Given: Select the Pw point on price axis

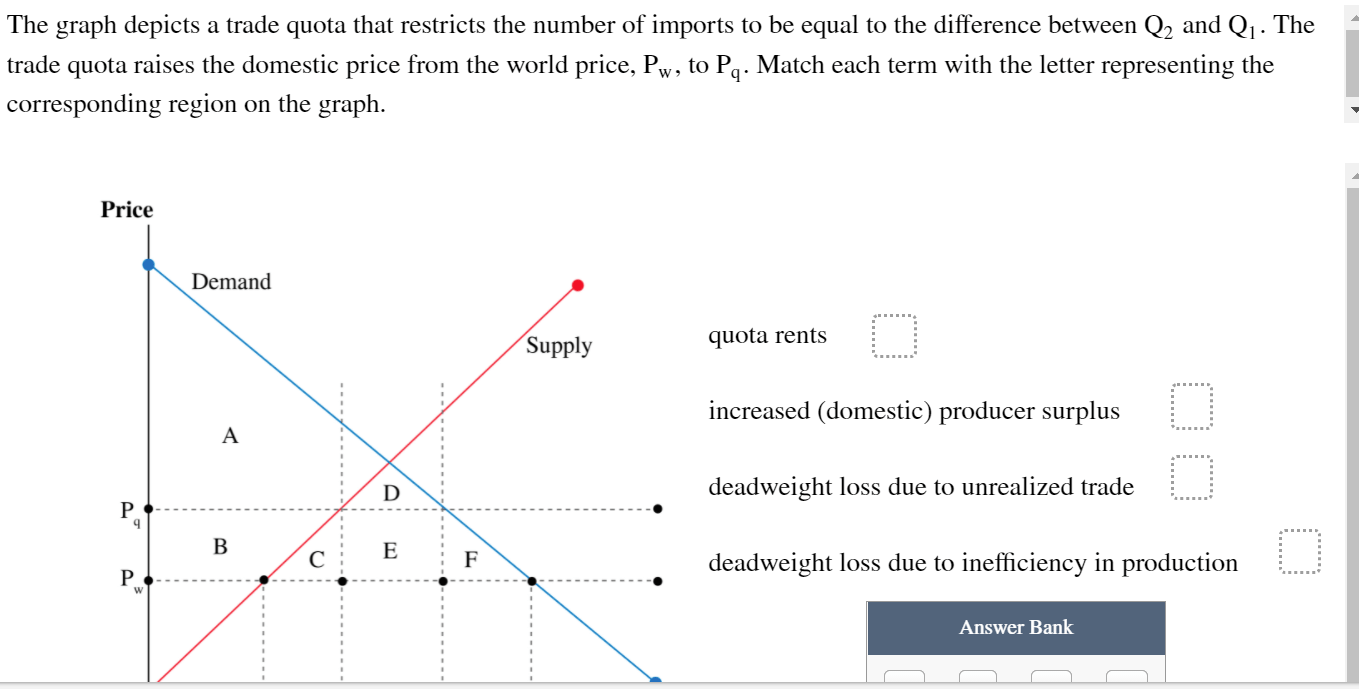Looking at the screenshot, I should click(x=149, y=580).
